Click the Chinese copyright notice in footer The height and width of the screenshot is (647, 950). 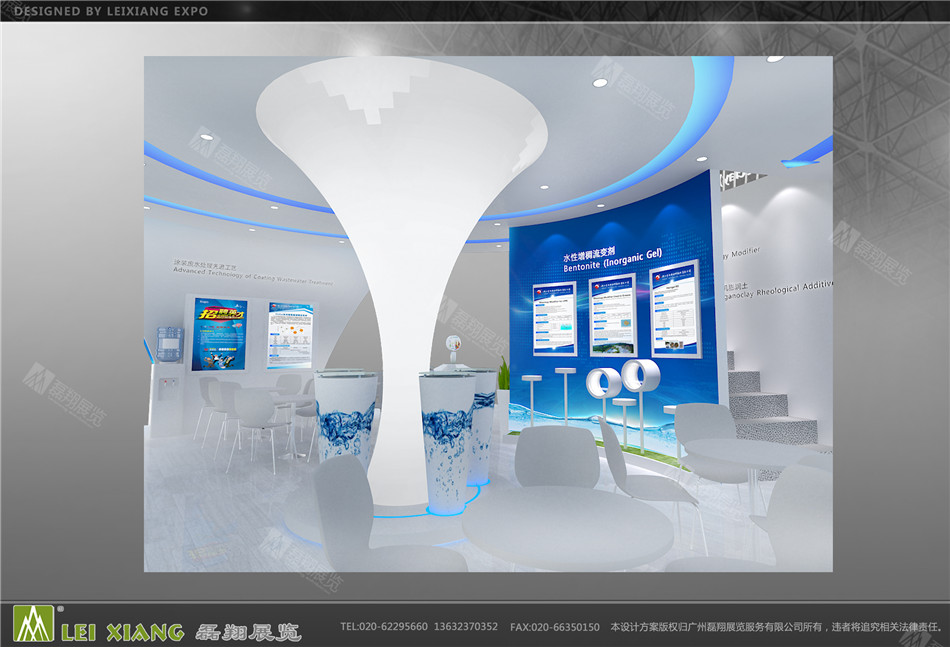point(776,627)
